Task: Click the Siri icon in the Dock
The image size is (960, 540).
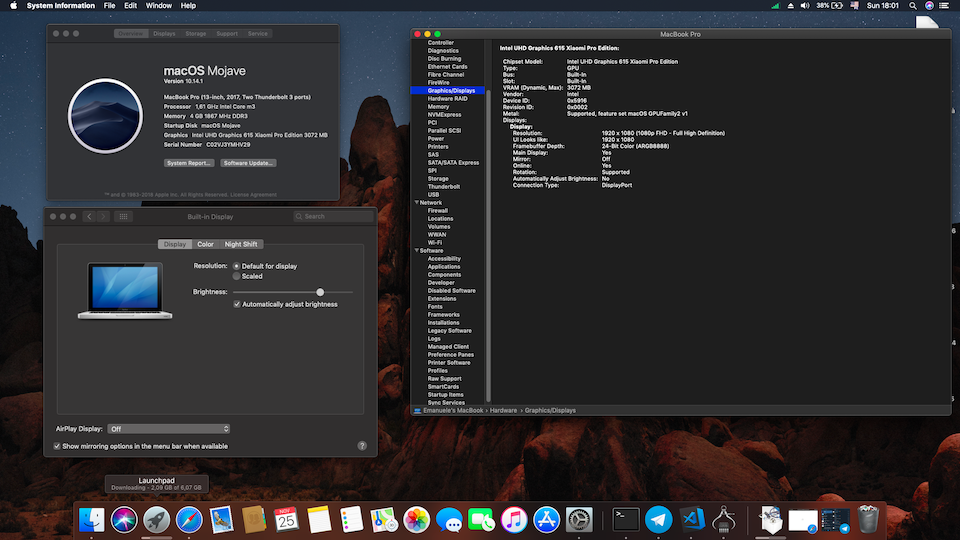Action: pos(124,519)
